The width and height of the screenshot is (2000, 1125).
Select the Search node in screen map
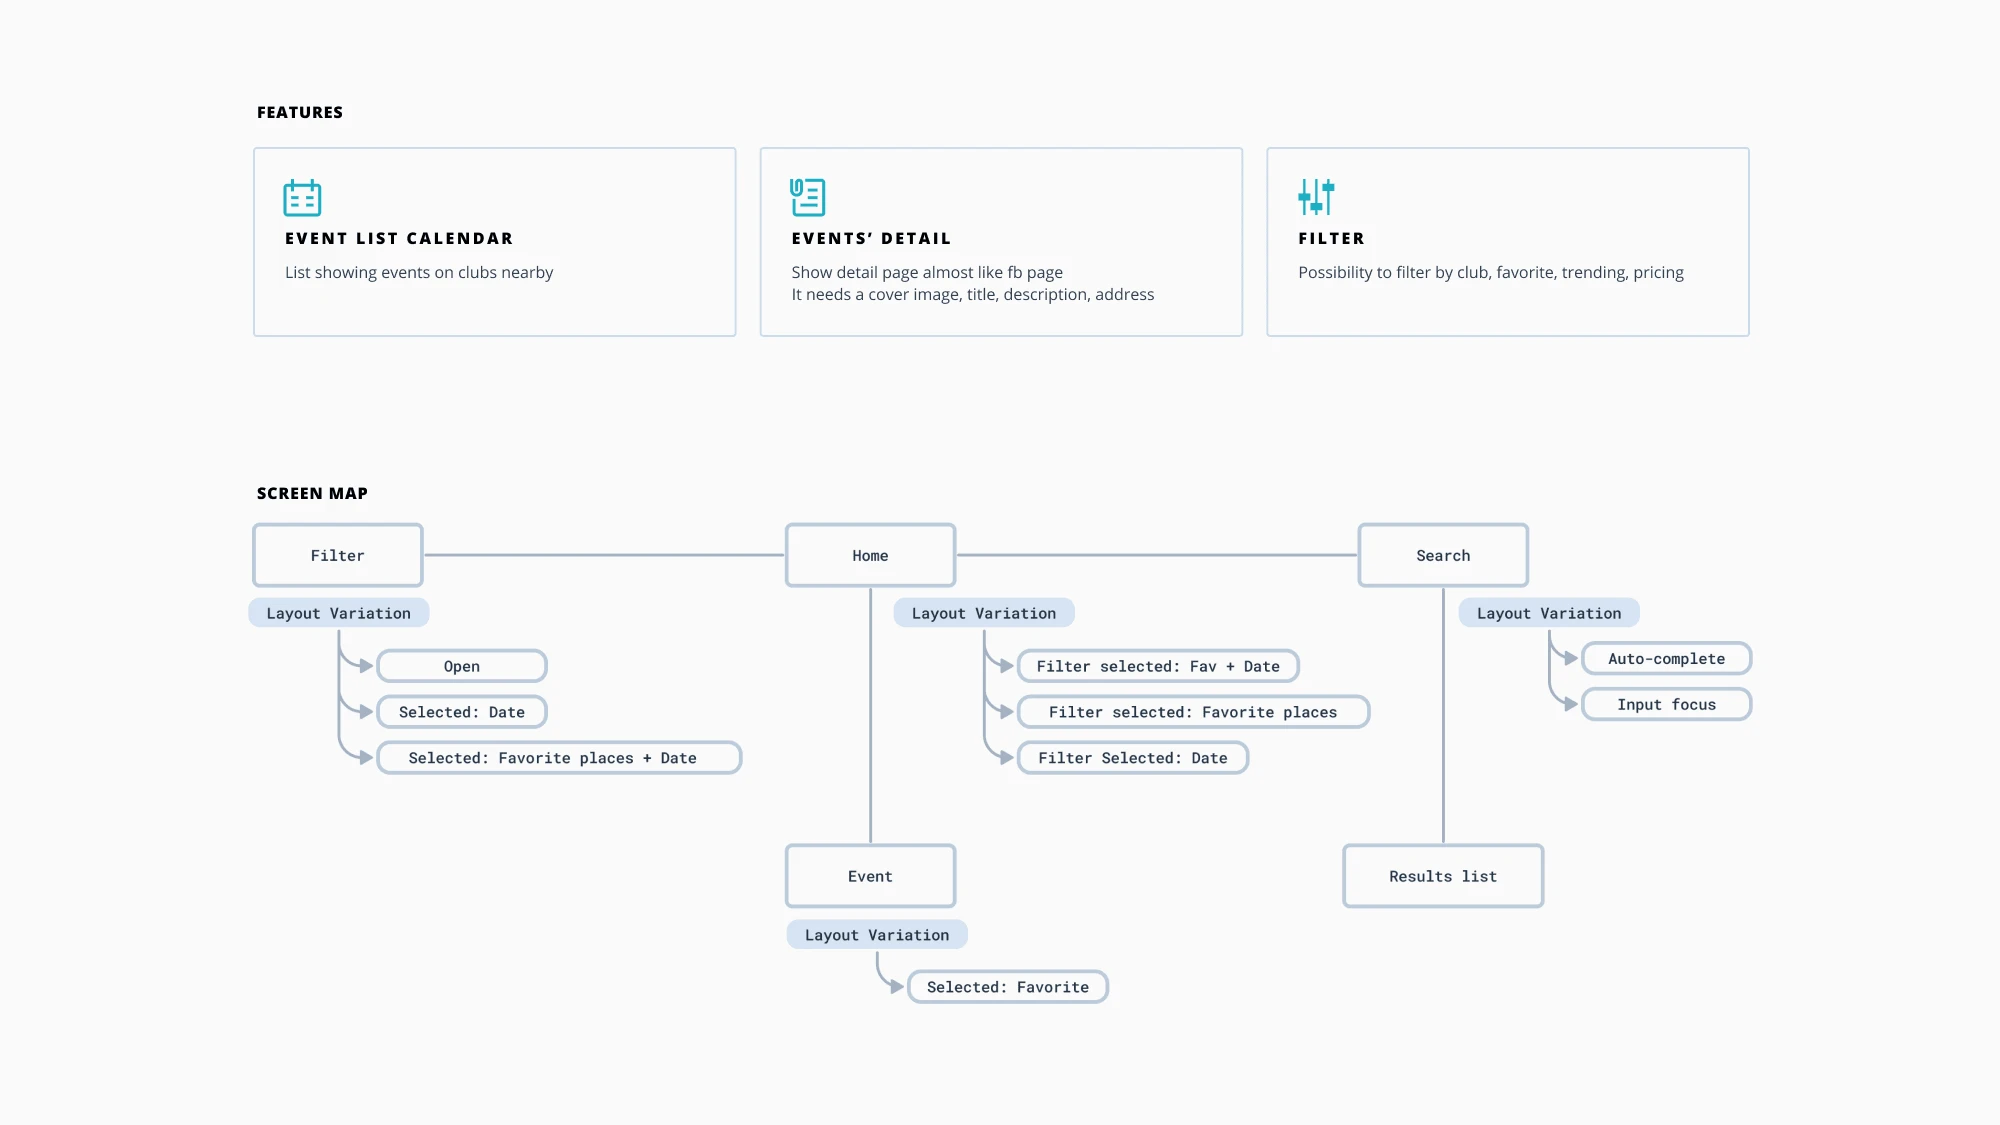coord(1442,554)
